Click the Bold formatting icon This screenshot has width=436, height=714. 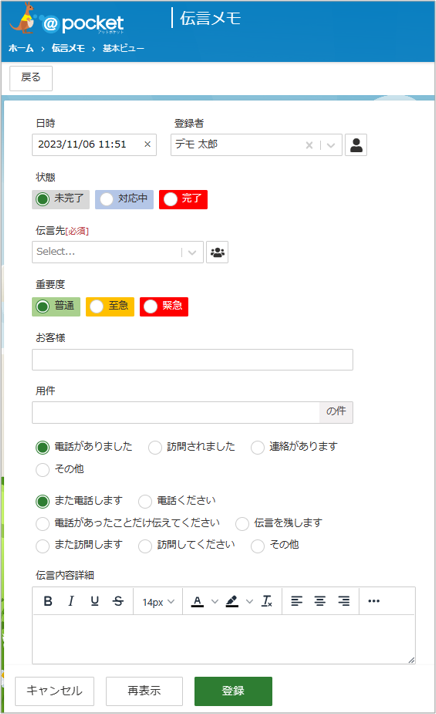tap(48, 601)
